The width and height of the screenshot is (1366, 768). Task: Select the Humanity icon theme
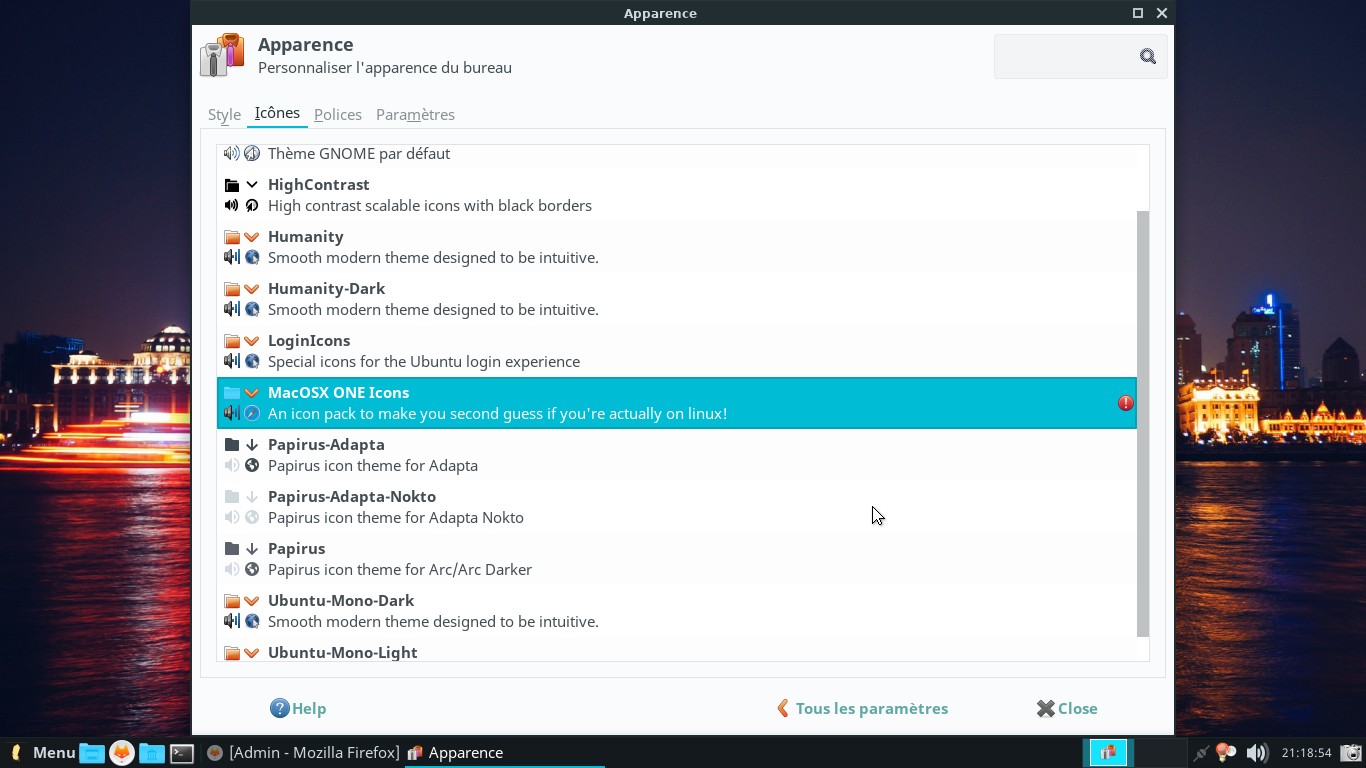(677, 247)
